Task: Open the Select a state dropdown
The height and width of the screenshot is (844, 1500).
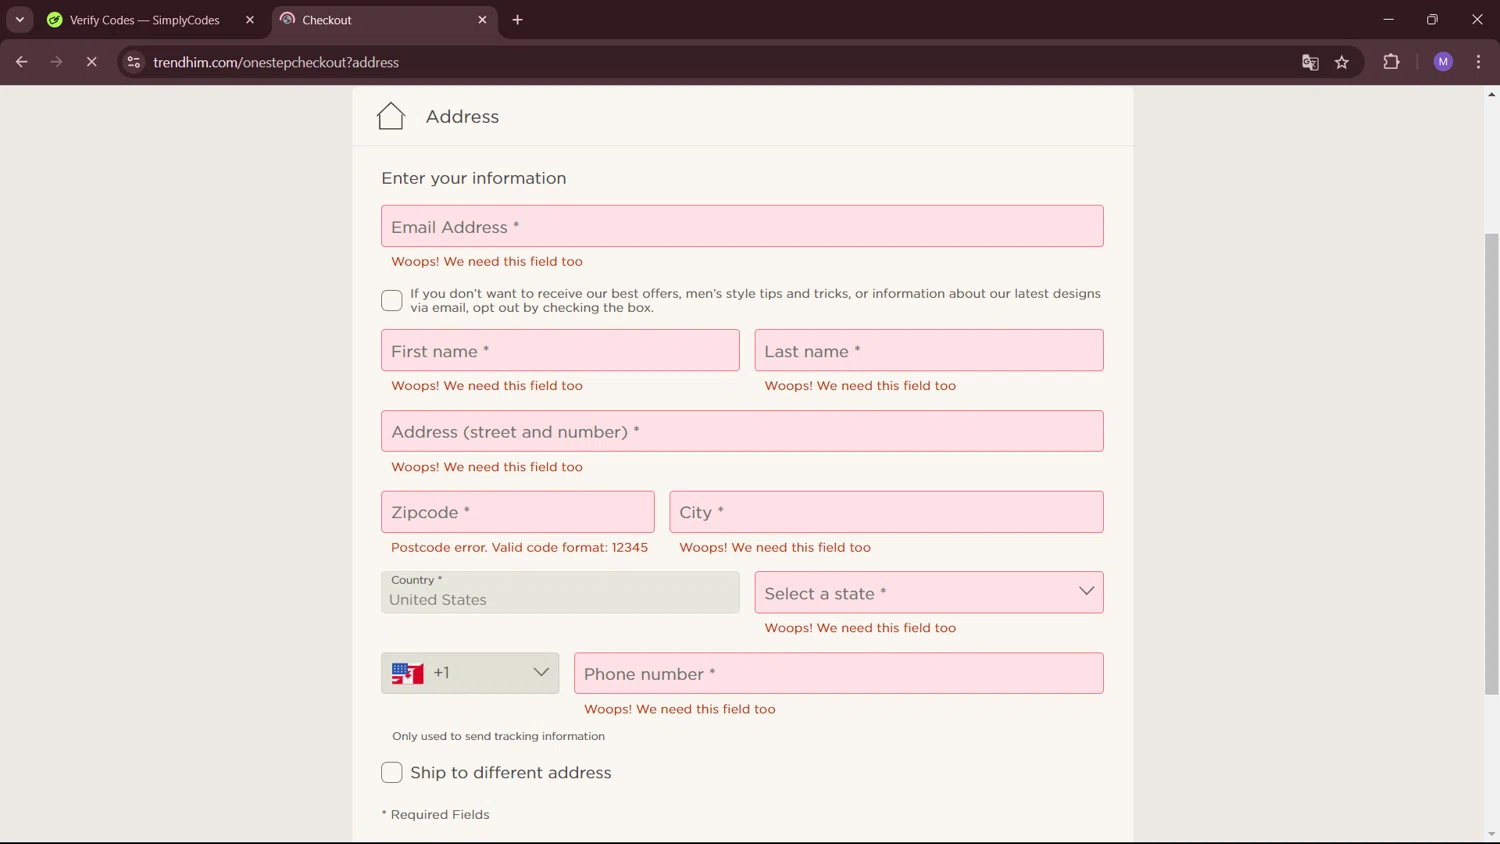Action: [x=929, y=592]
